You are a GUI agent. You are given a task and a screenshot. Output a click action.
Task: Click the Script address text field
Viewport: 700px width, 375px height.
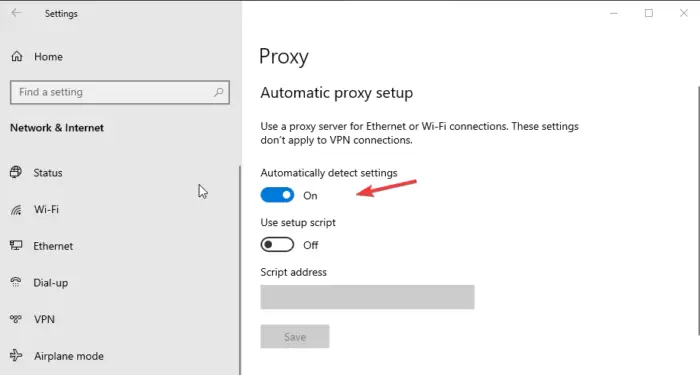click(367, 297)
